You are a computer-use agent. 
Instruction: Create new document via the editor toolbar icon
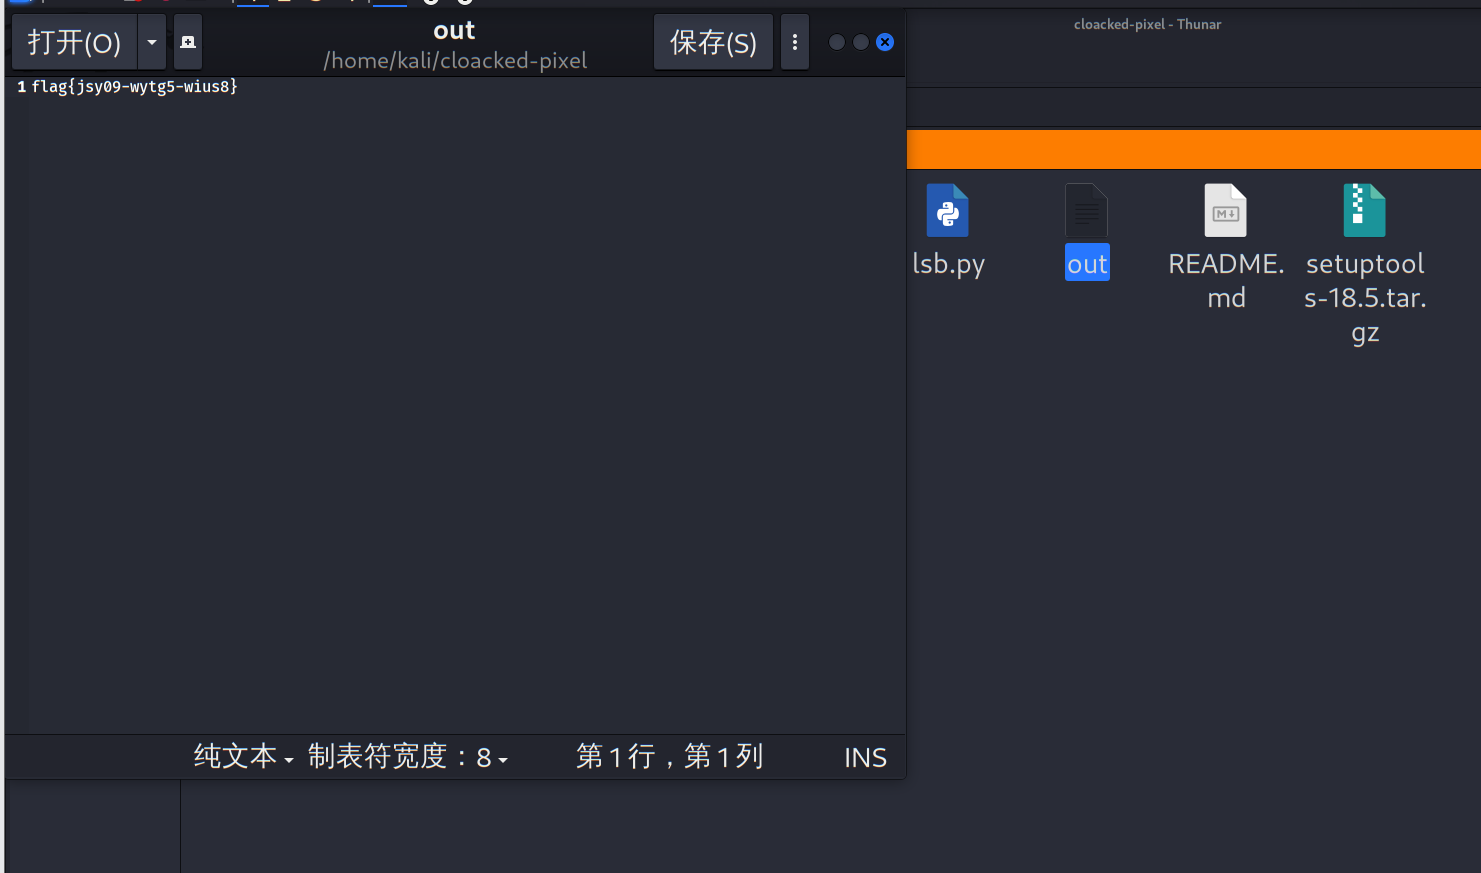187,41
